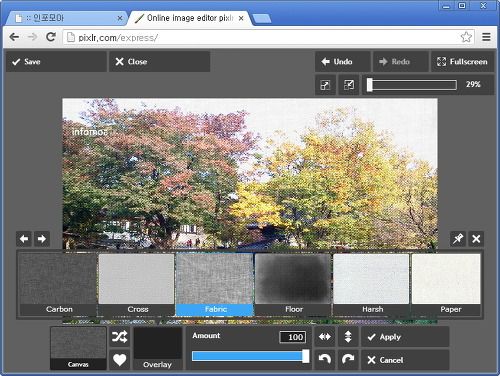Close the Online image editor tab
Image resolution: width=500 pixels, height=376 pixels.
coord(241,18)
